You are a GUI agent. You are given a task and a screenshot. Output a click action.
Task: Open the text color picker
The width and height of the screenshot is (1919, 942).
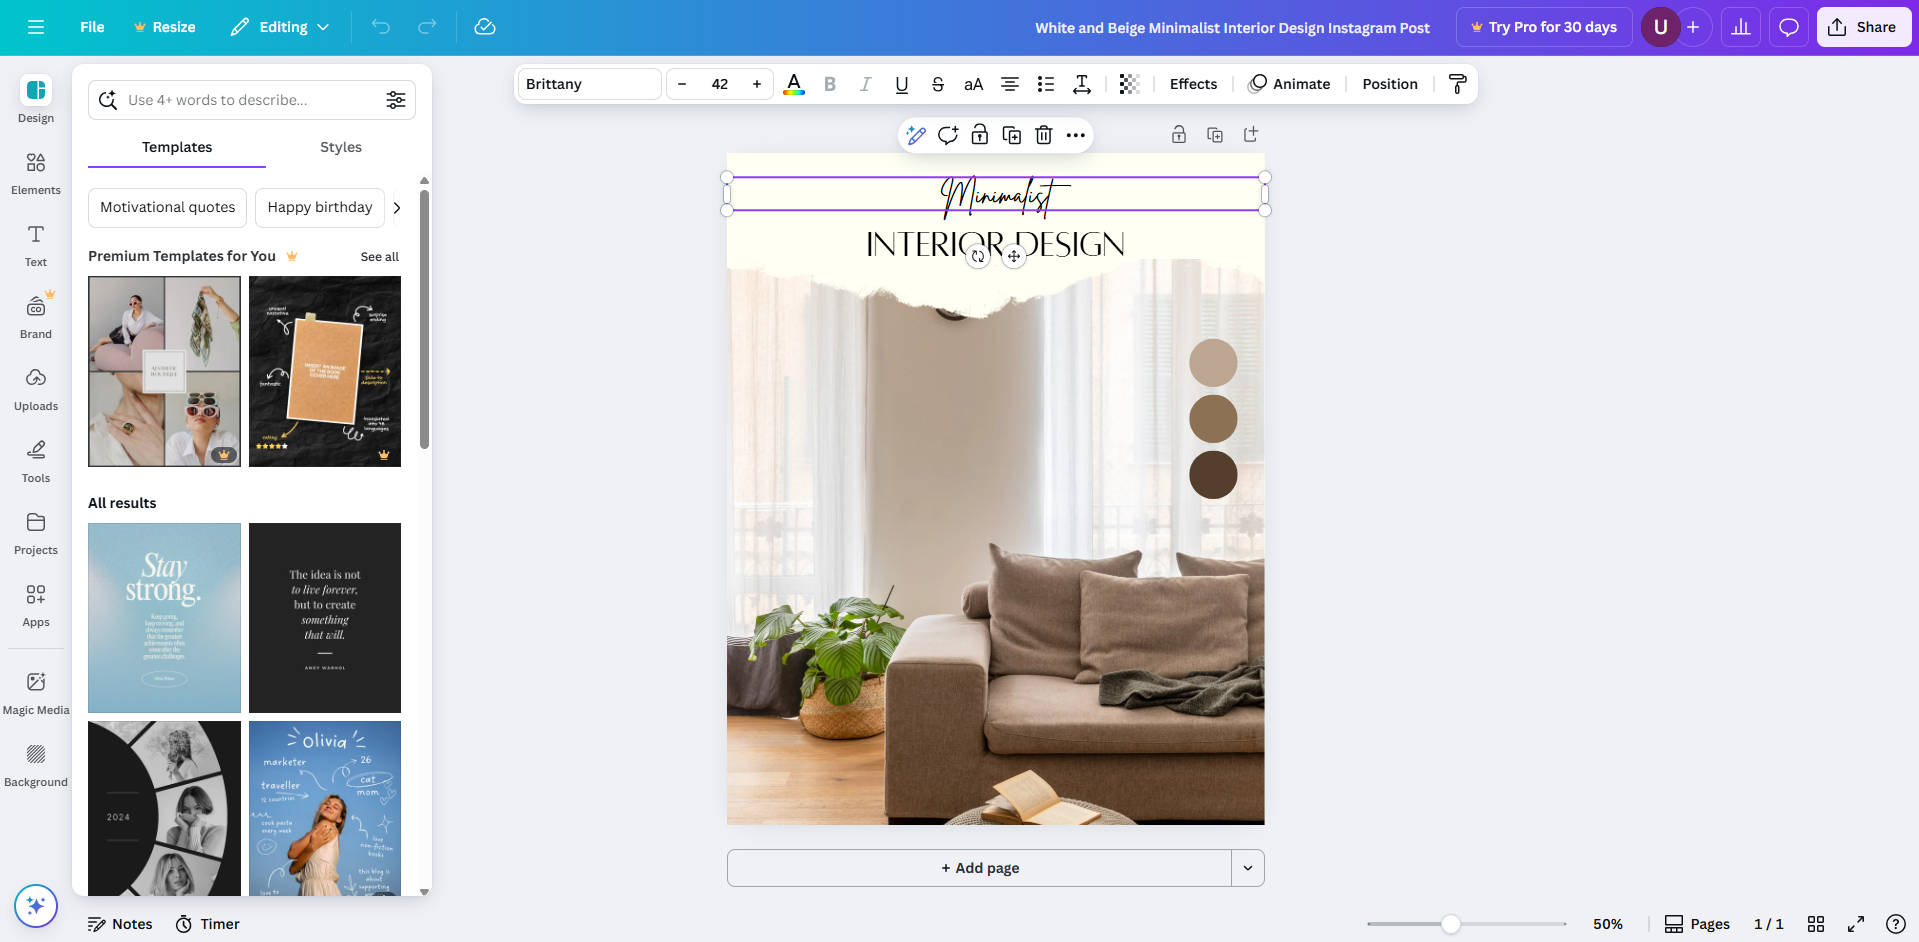pyautogui.click(x=793, y=84)
